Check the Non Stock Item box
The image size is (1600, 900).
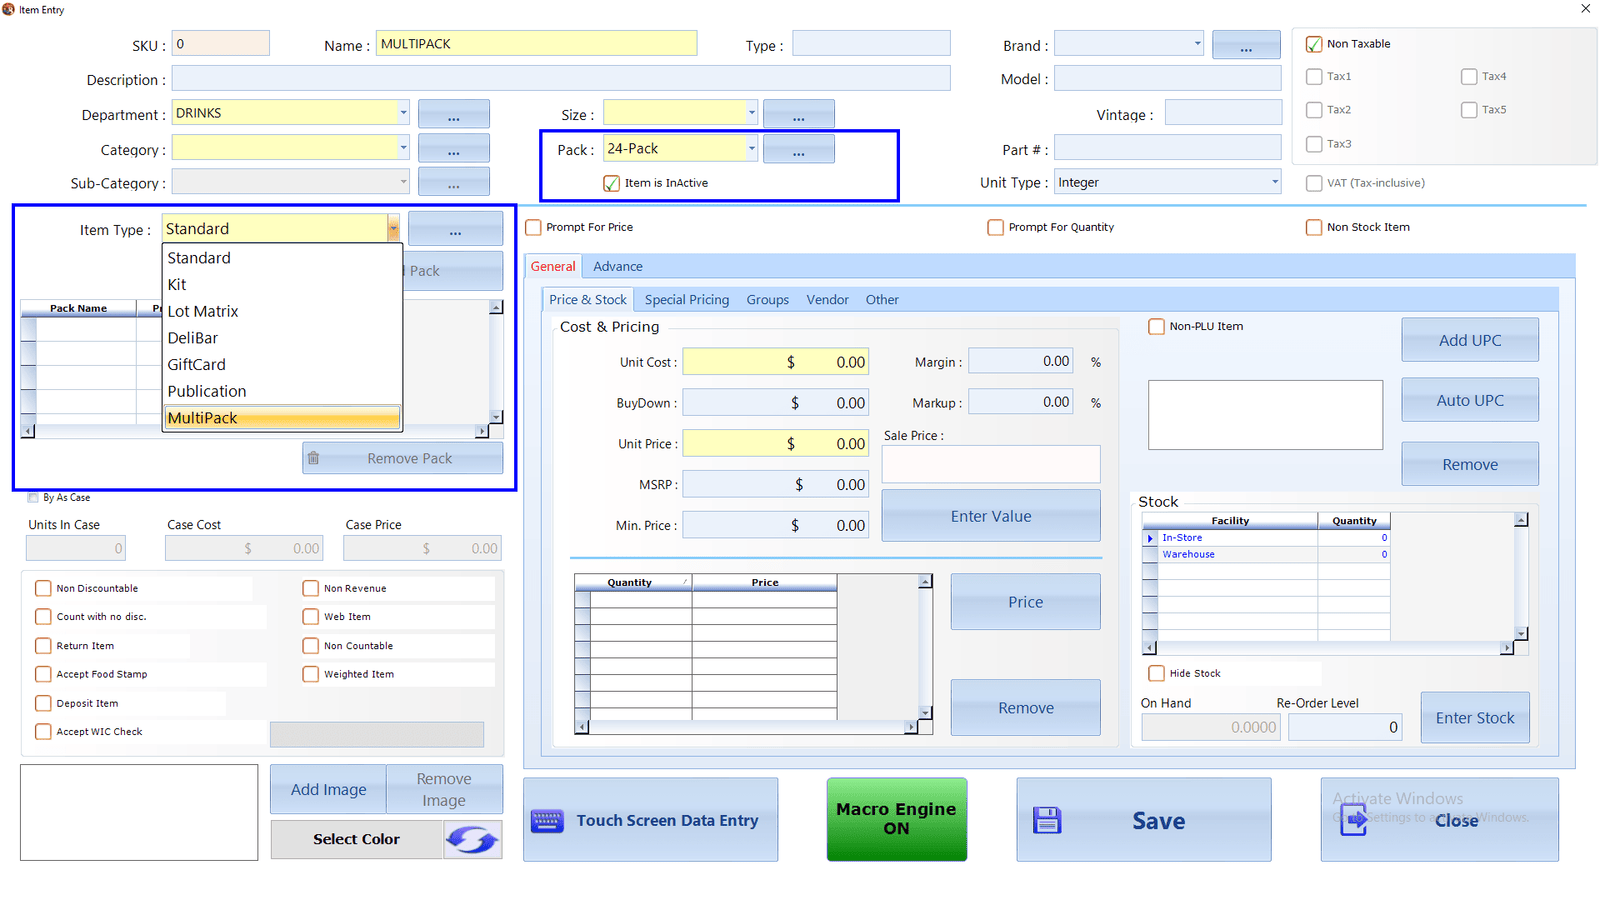[1314, 227]
